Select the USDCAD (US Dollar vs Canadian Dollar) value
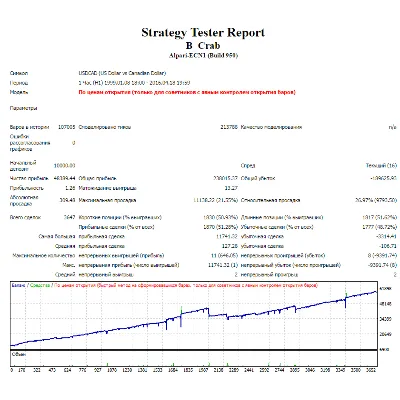Viewport: 400px width, 400px height. [122, 73]
